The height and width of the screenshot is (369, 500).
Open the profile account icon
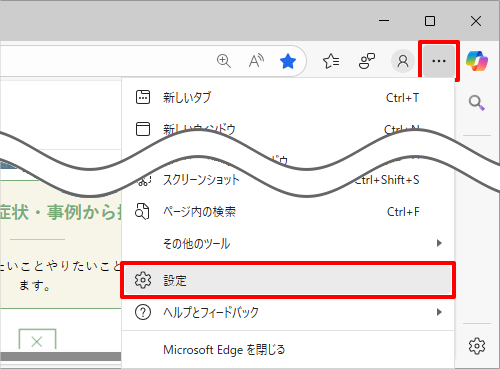pos(403,61)
